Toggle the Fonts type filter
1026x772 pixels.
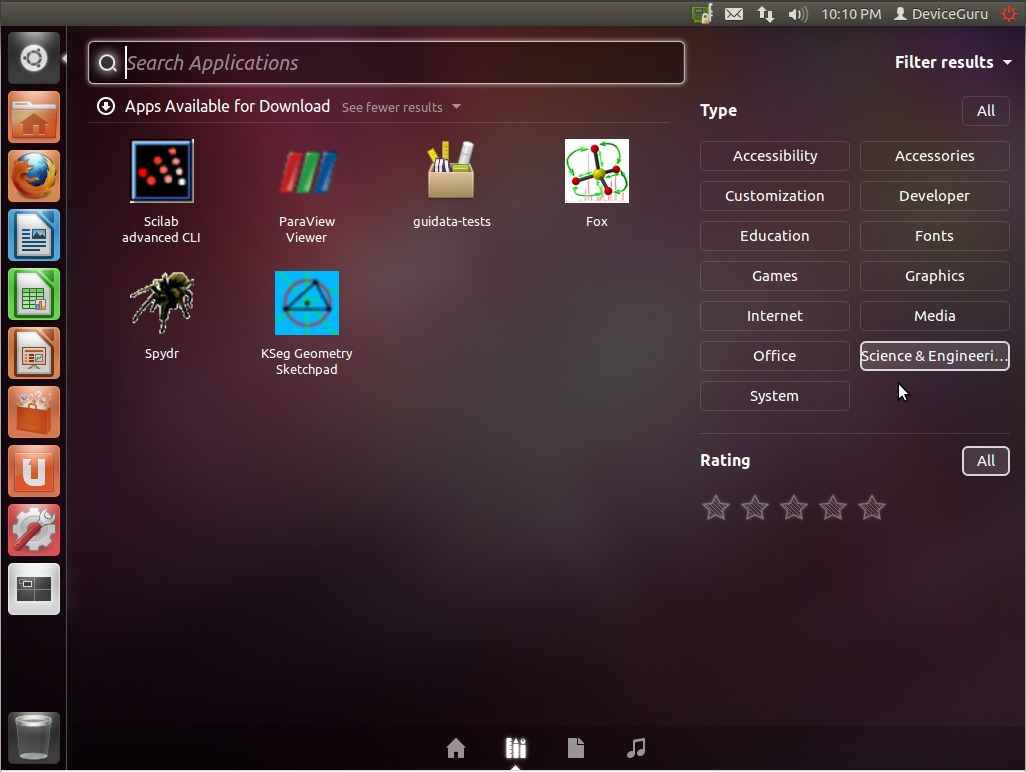[x=934, y=236]
